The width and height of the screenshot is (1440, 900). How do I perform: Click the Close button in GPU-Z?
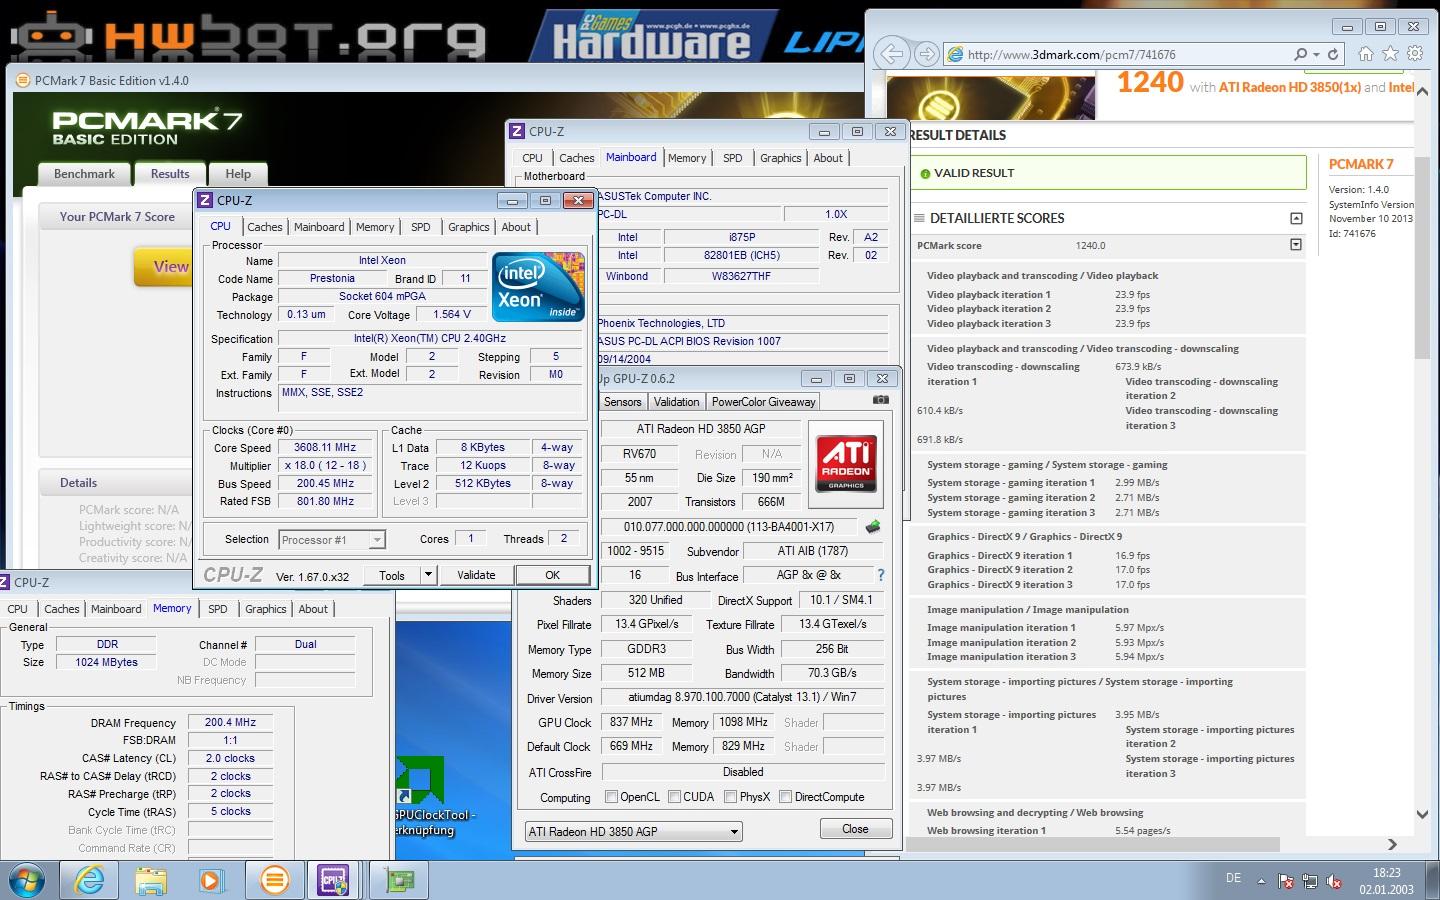coord(856,829)
